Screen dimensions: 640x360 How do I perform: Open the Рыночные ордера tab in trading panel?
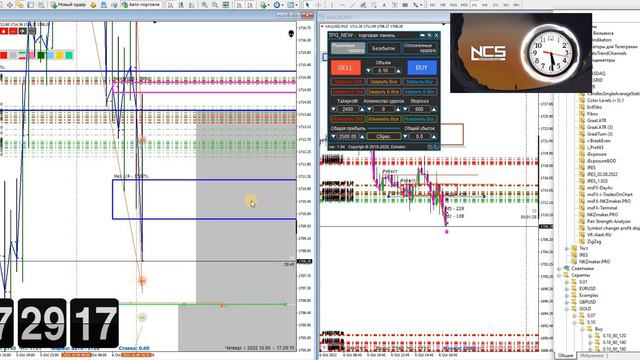(348, 49)
